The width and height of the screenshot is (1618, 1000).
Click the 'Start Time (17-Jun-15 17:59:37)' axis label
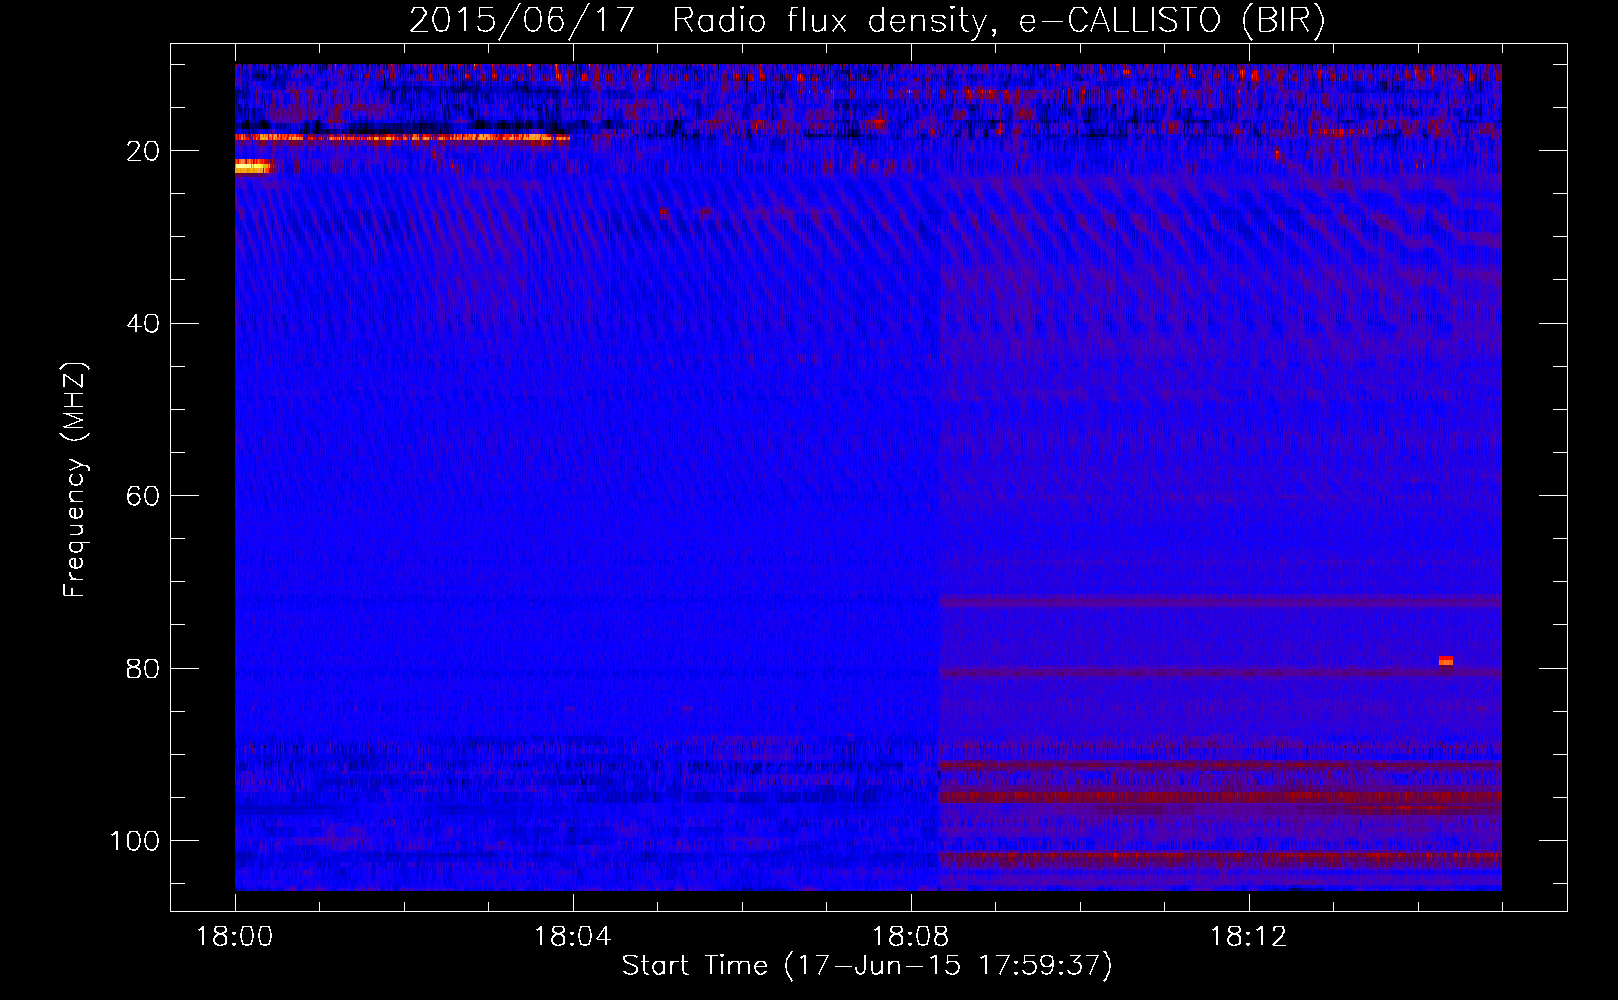pyautogui.click(x=867, y=966)
